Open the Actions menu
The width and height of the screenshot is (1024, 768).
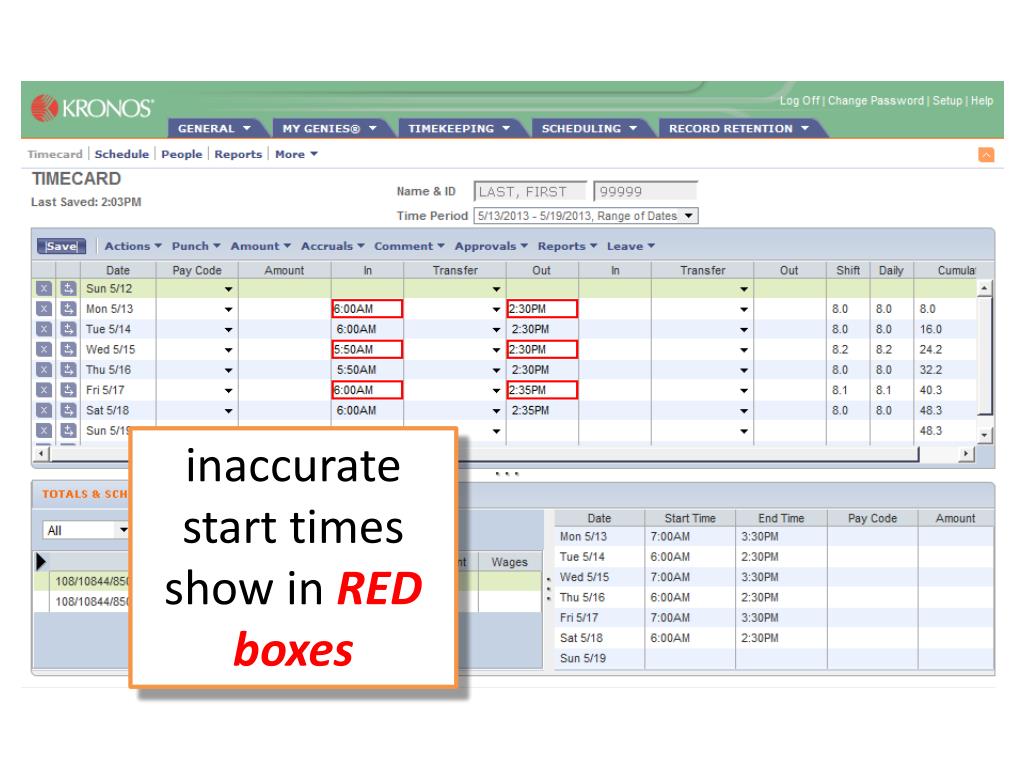[x=133, y=246]
